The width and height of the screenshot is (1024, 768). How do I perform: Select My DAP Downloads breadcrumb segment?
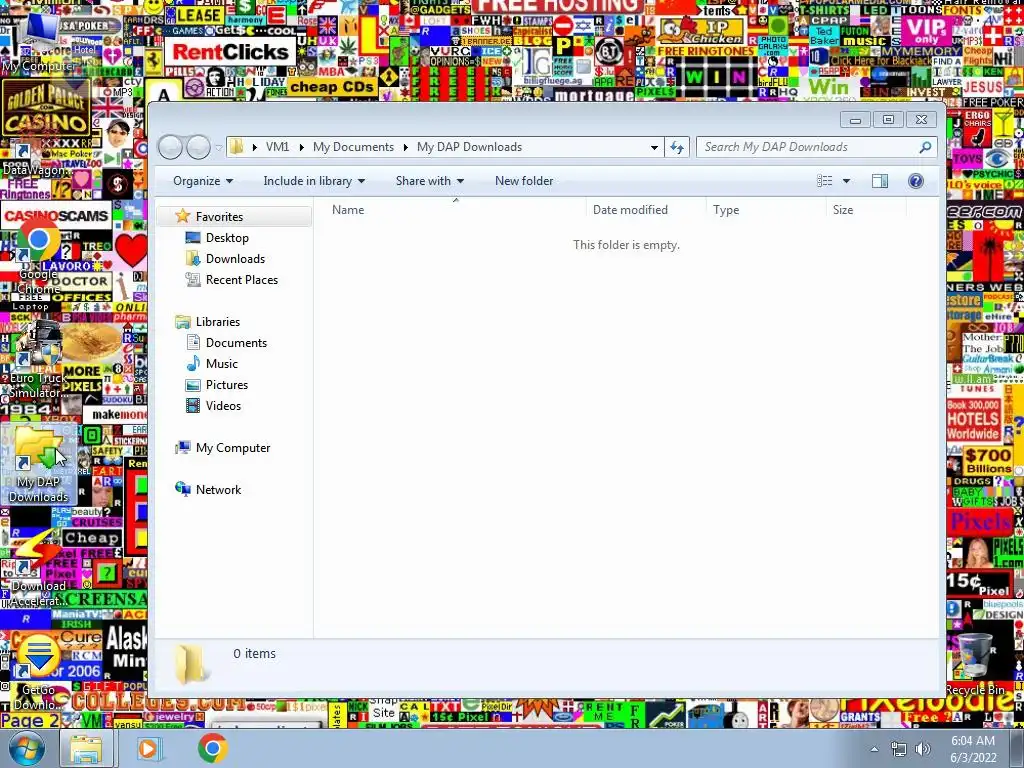[470, 147]
